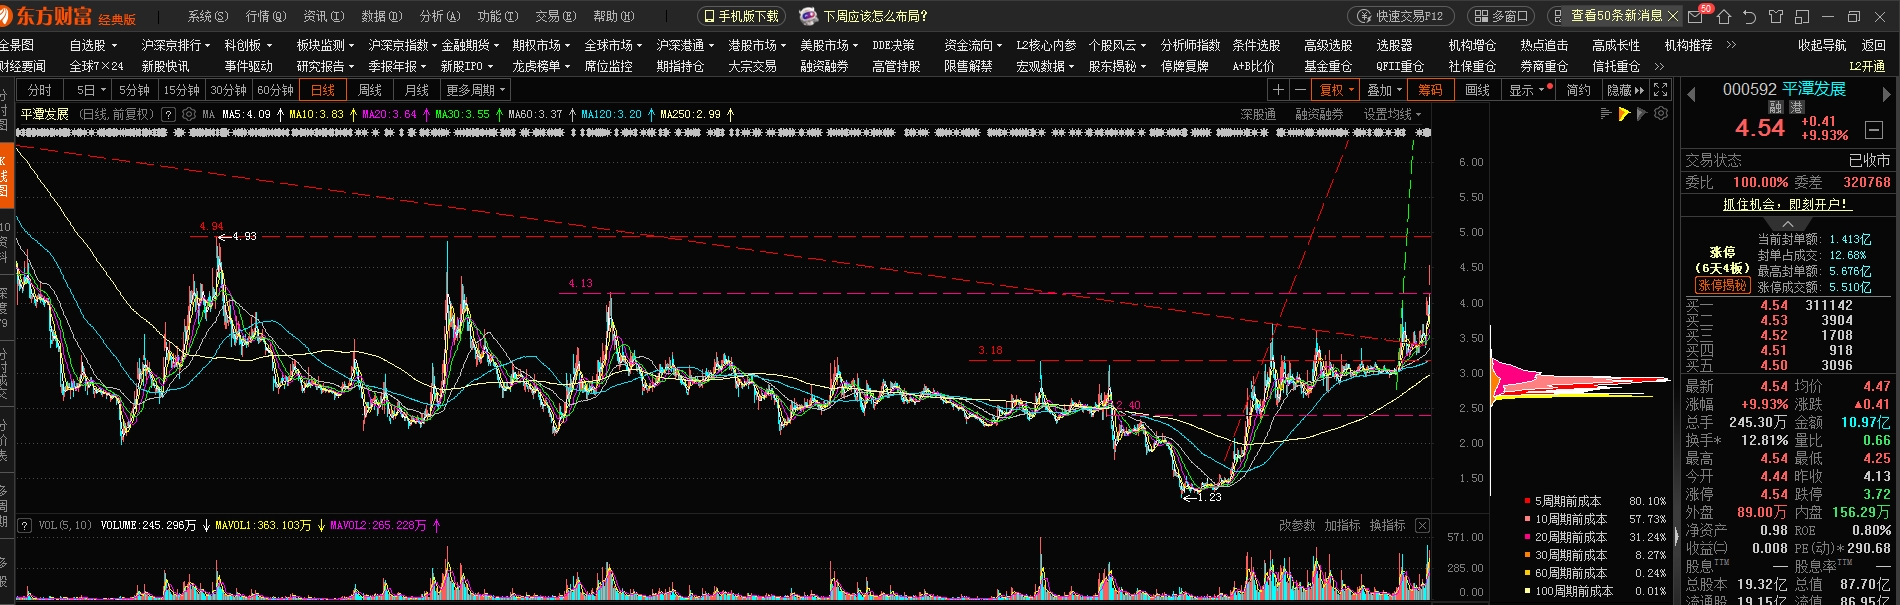Toggle 简约 simple mode
The width and height of the screenshot is (1900, 605).
pos(1578,90)
